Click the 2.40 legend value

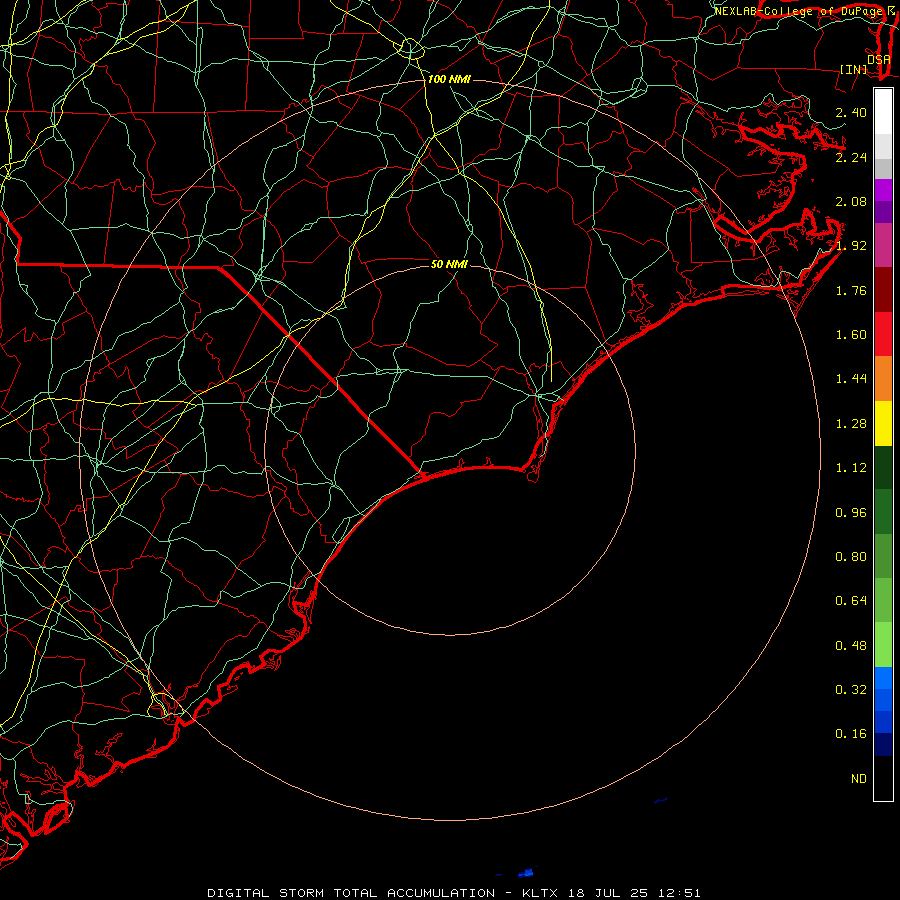(851, 112)
